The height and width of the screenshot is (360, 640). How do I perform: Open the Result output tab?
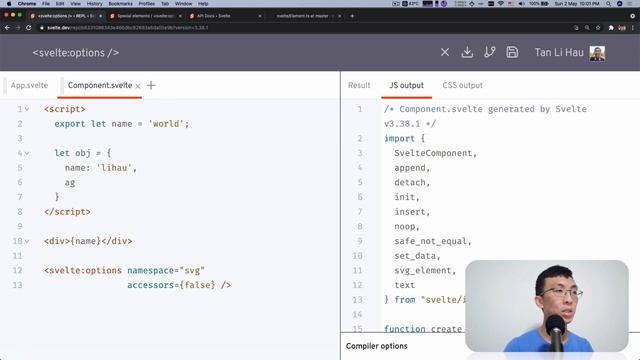click(x=359, y=85)
